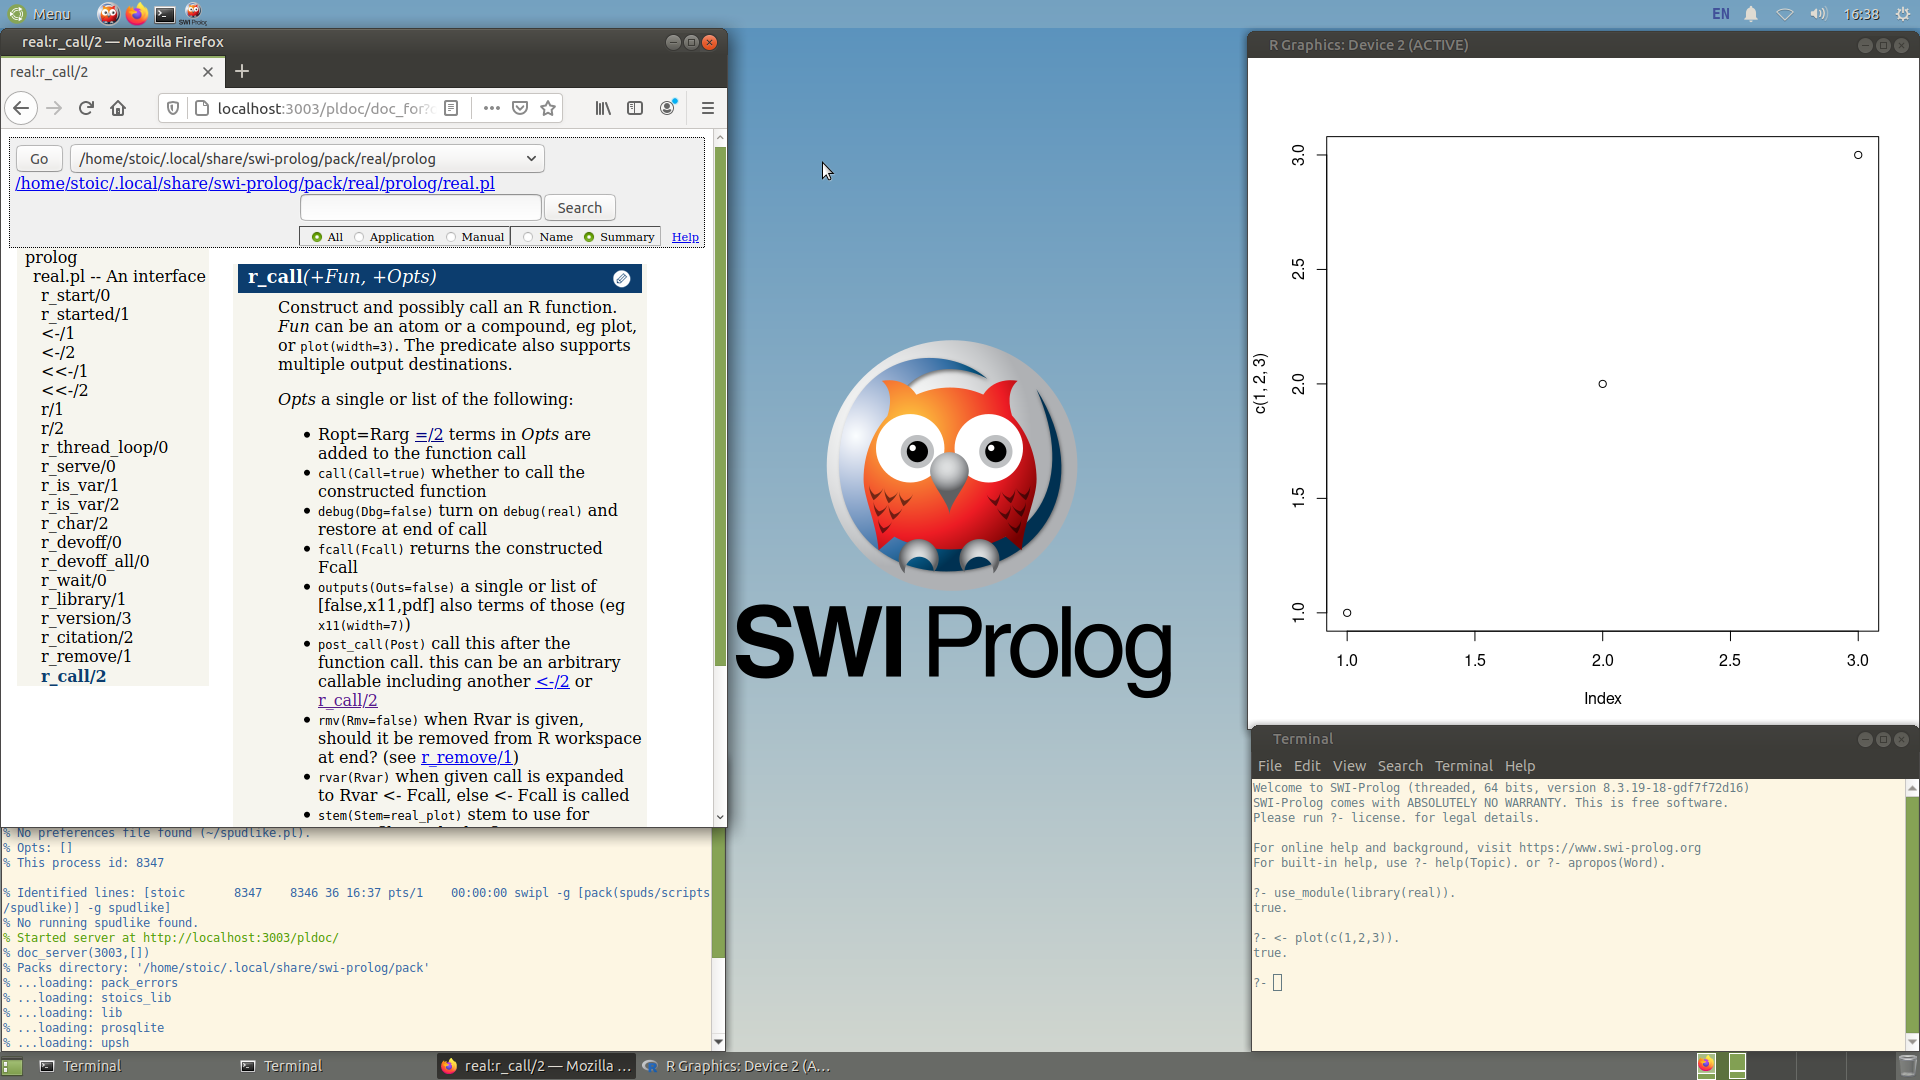This screenshot has width=1920, height=1080.
Task: Expand the pack directory dropdown
Action: click(x=307, y=158)
